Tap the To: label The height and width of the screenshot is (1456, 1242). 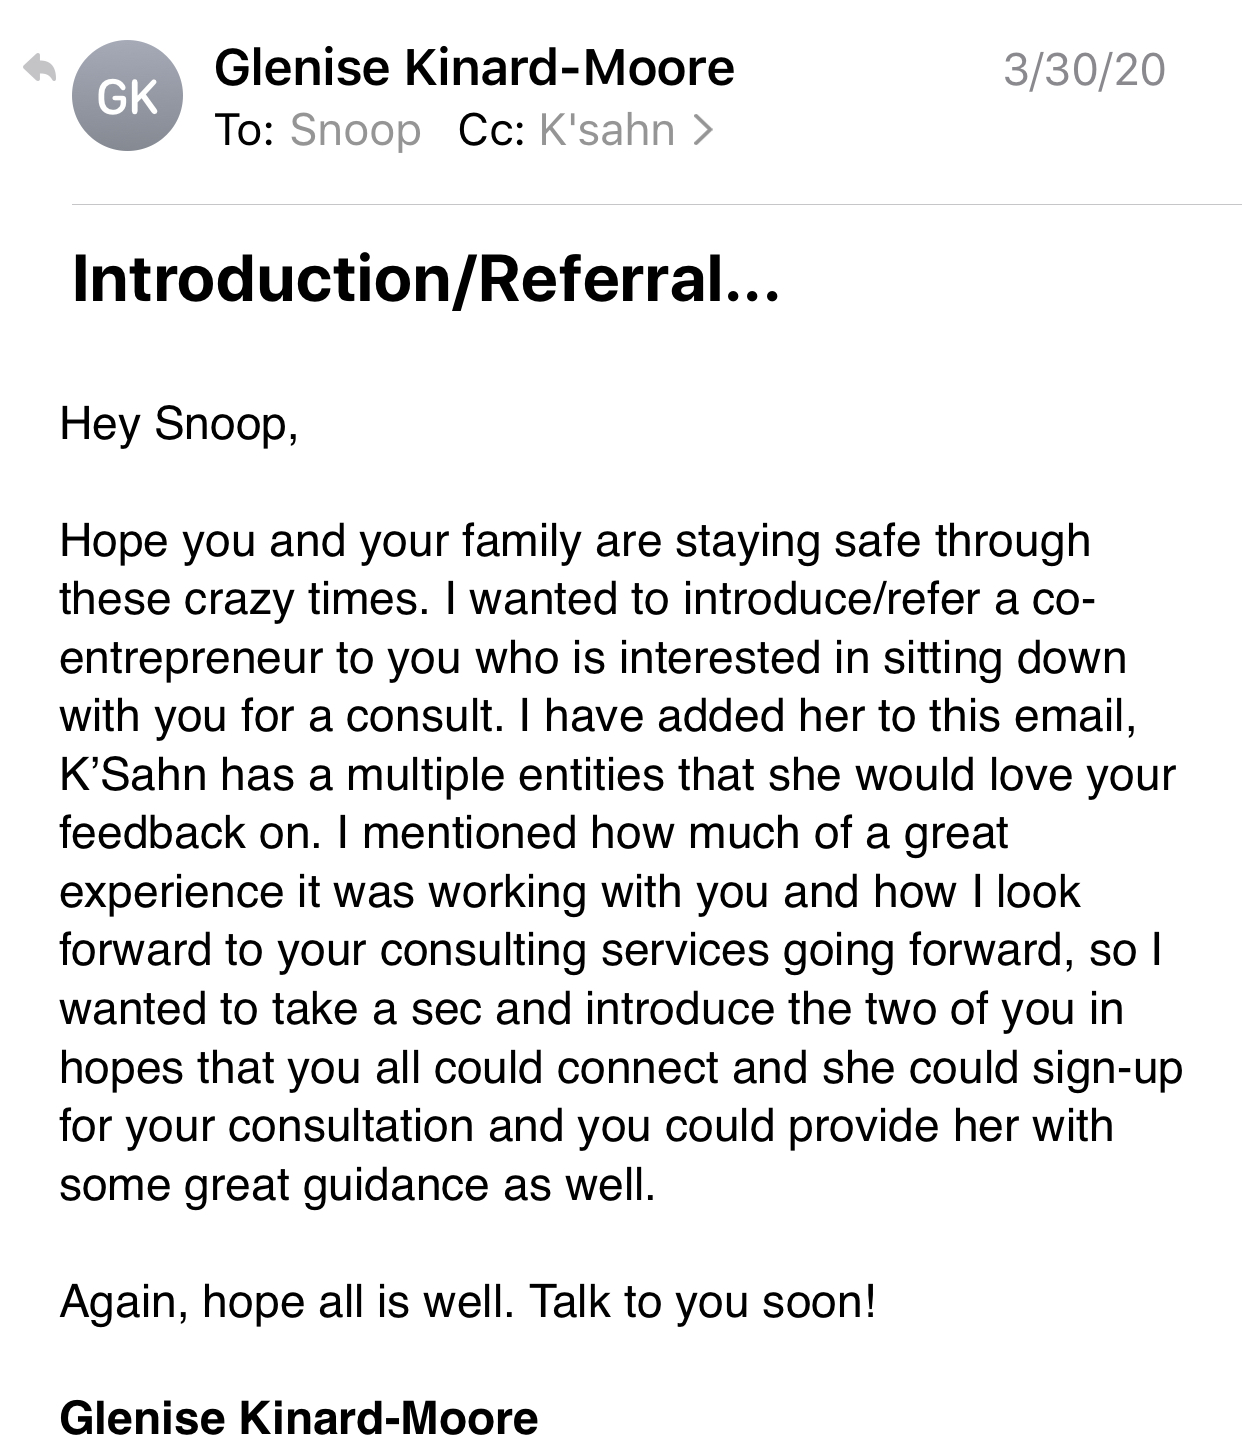click(x=244, y=131)
